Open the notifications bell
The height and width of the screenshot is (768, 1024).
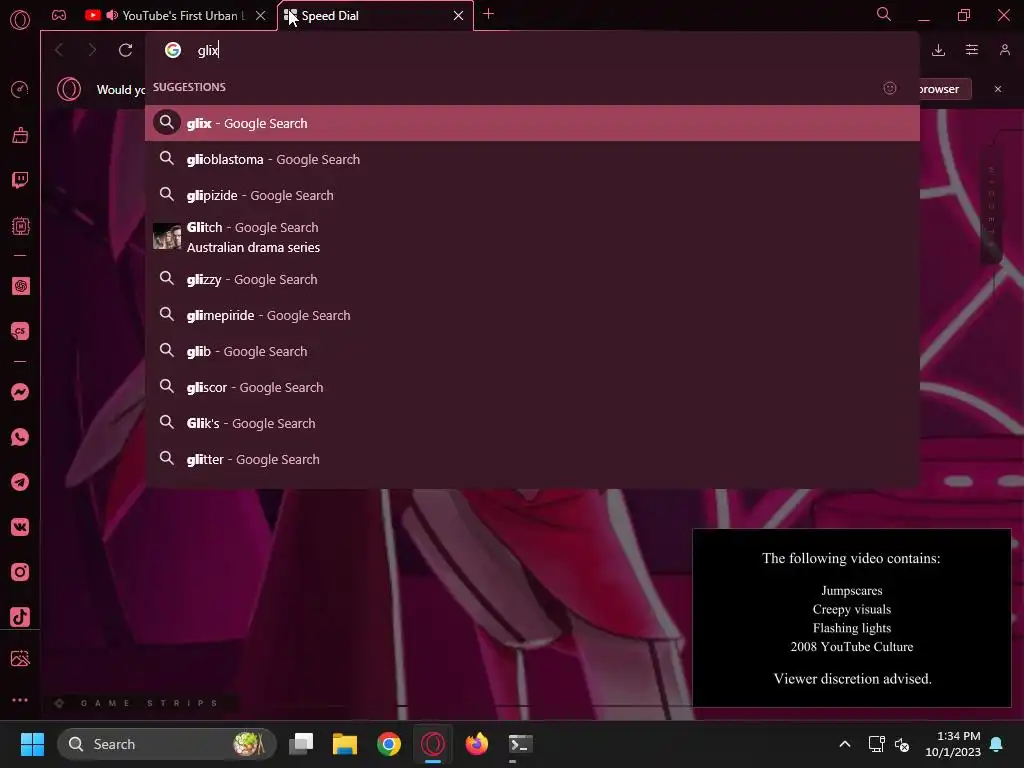(997, 744)
